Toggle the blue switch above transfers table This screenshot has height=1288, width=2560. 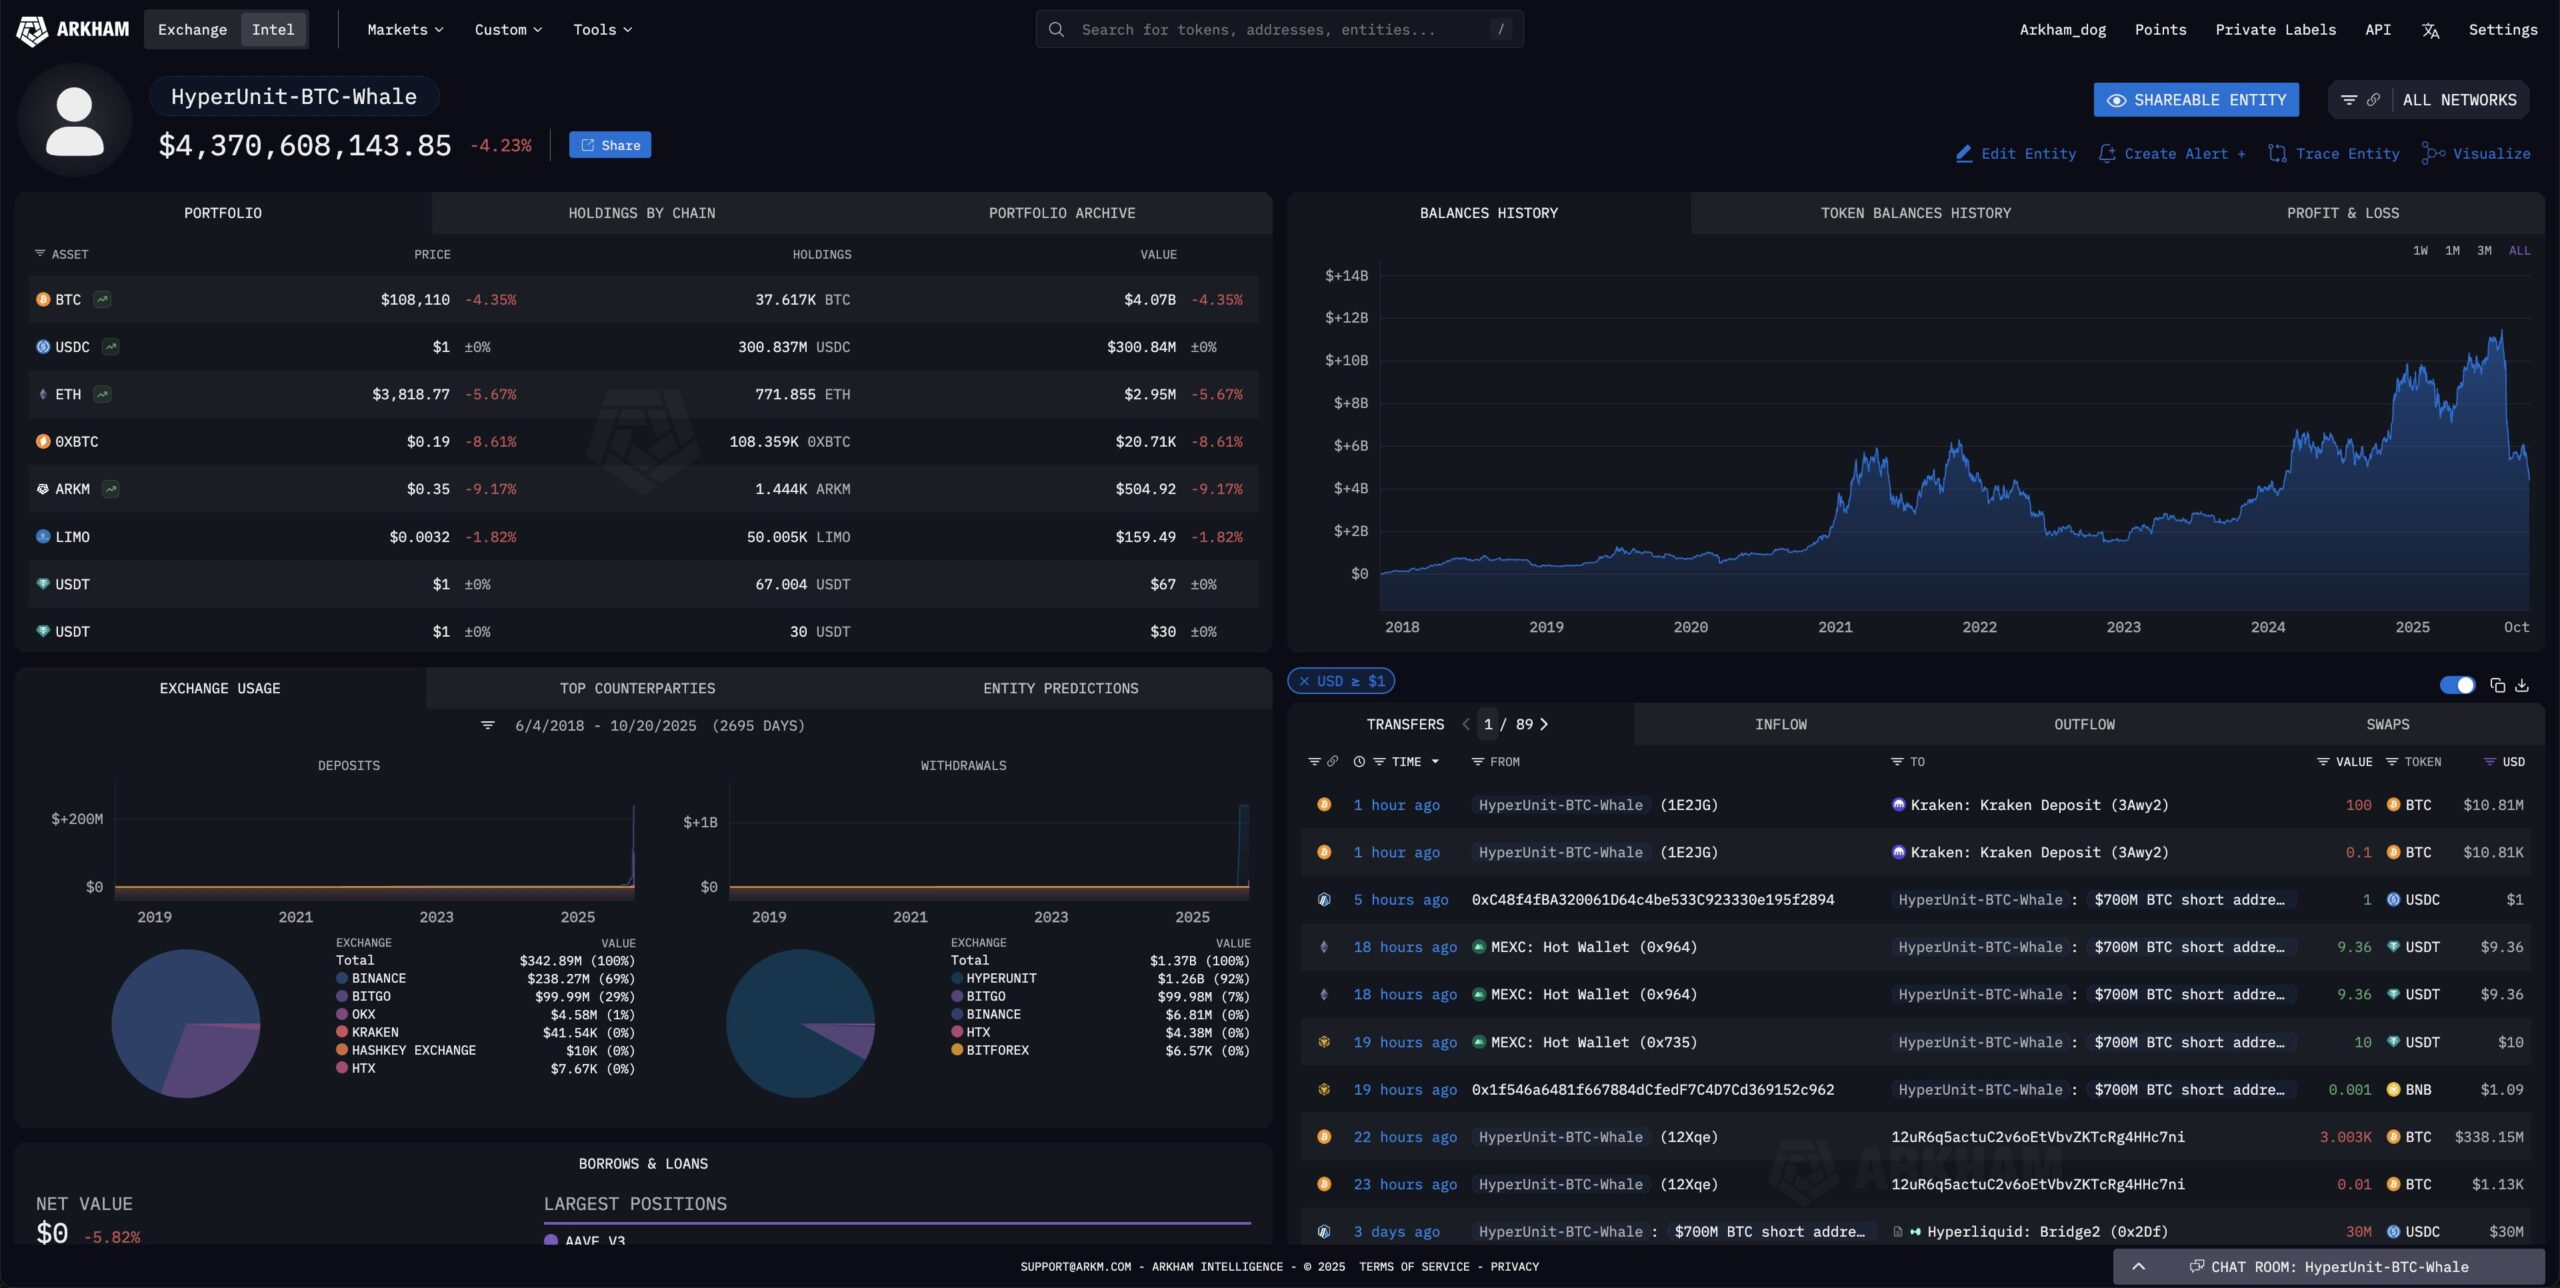(x=2457, y=685)
